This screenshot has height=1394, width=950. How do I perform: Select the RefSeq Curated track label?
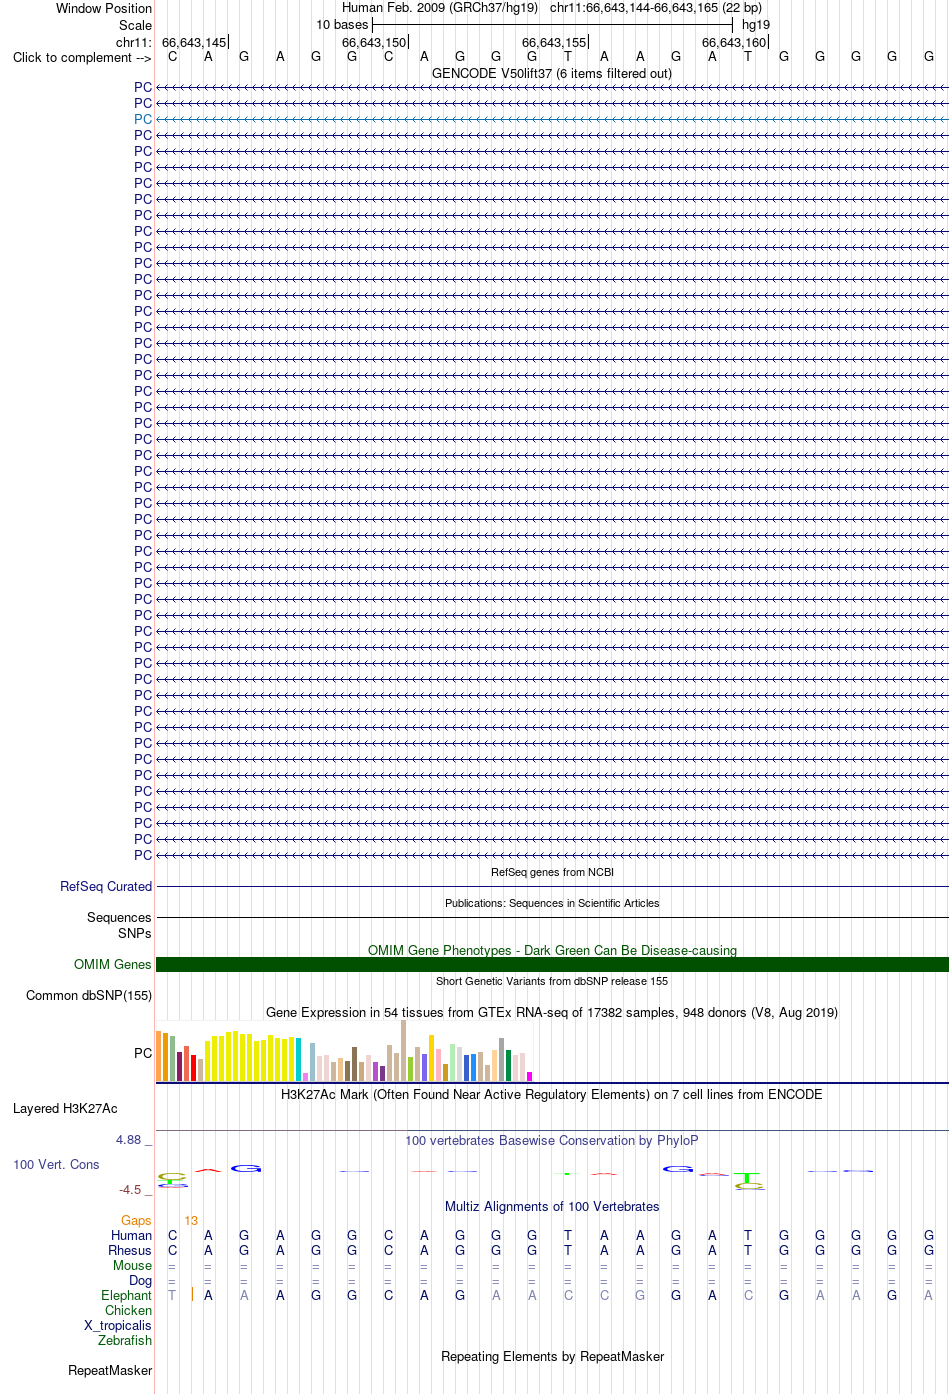106,886
